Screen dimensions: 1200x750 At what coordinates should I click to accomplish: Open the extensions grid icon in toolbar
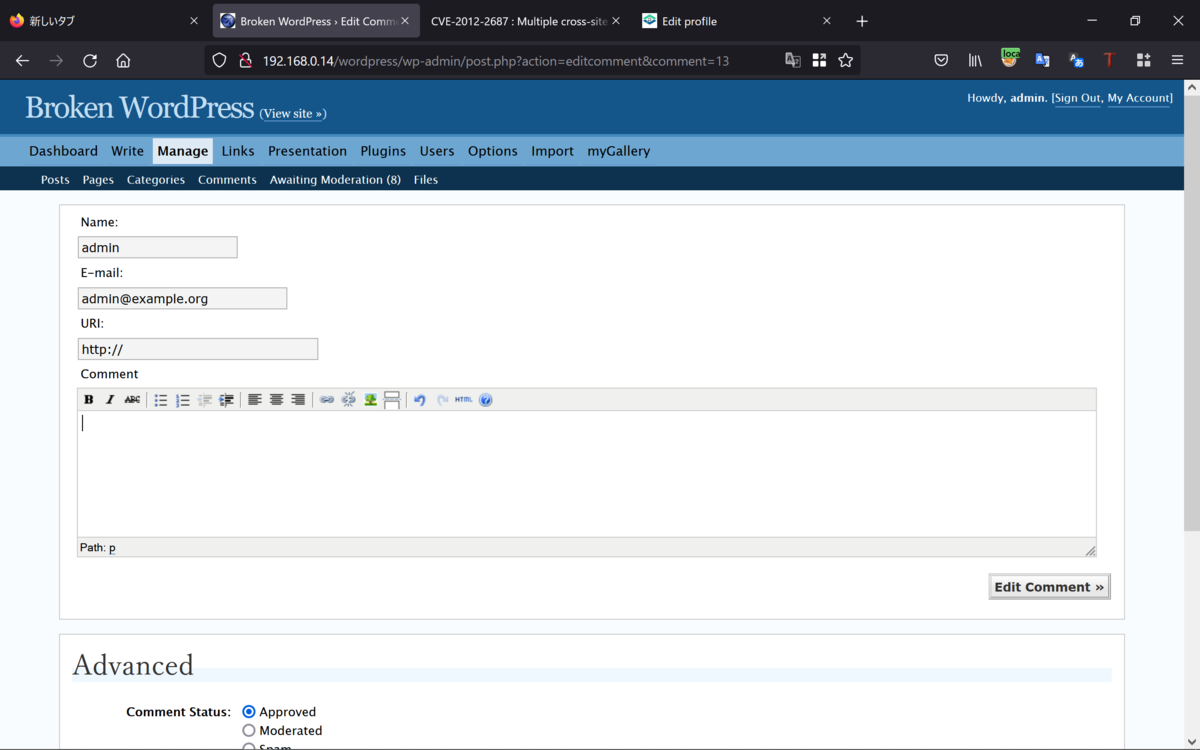click(1143, 61)
